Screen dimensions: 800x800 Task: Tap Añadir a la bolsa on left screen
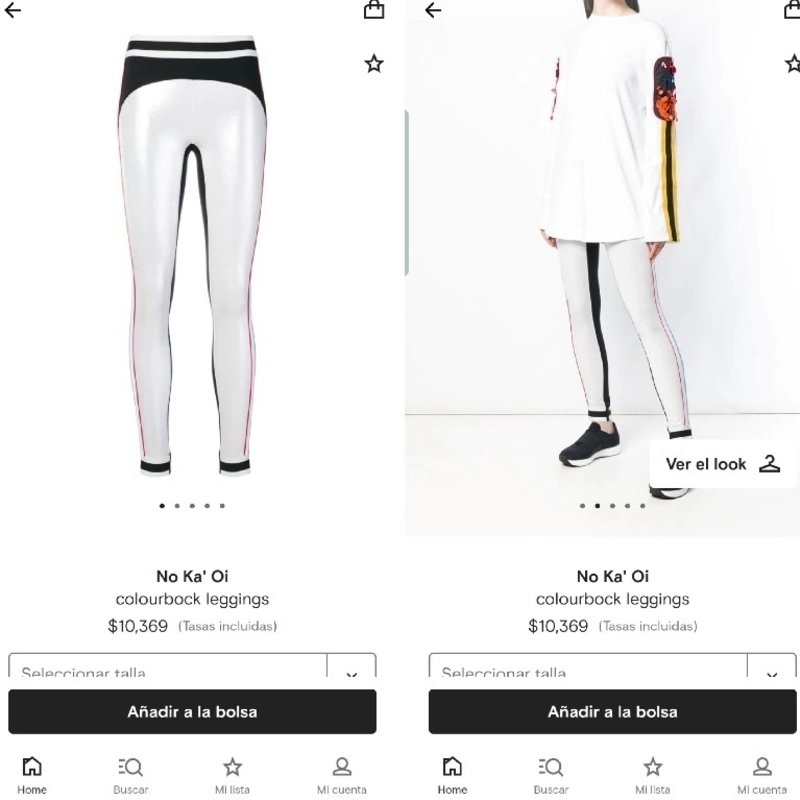pyautogui.click(x=192, y=712)
